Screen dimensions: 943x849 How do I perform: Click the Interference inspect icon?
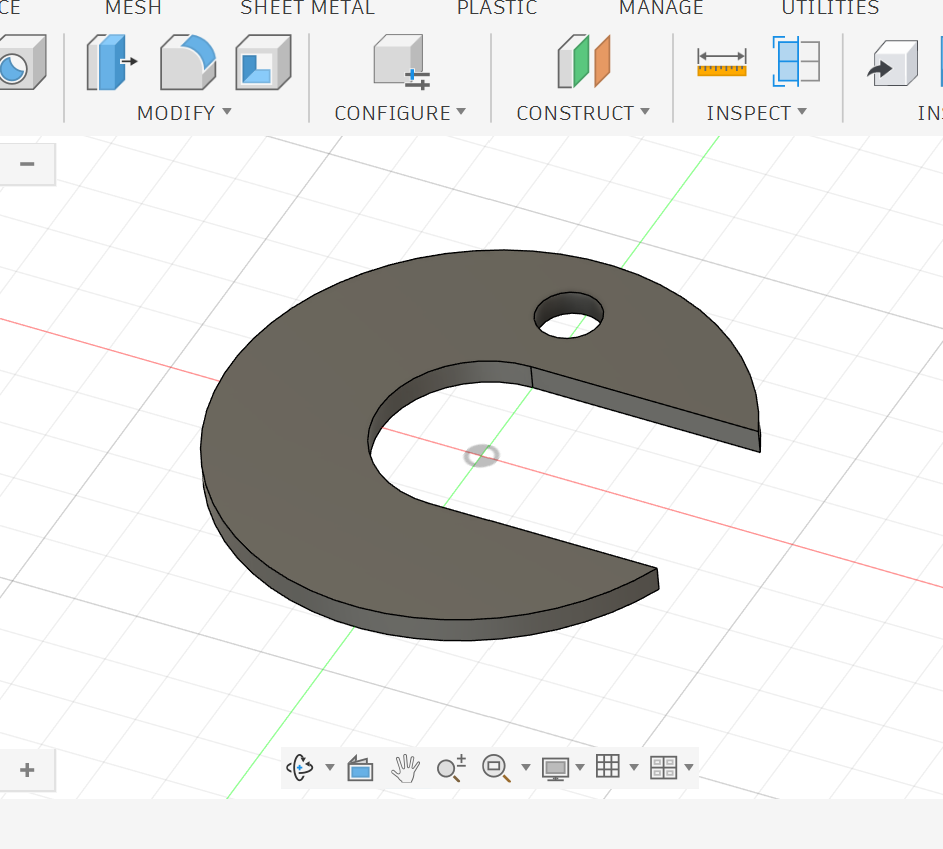coord(796,61)
